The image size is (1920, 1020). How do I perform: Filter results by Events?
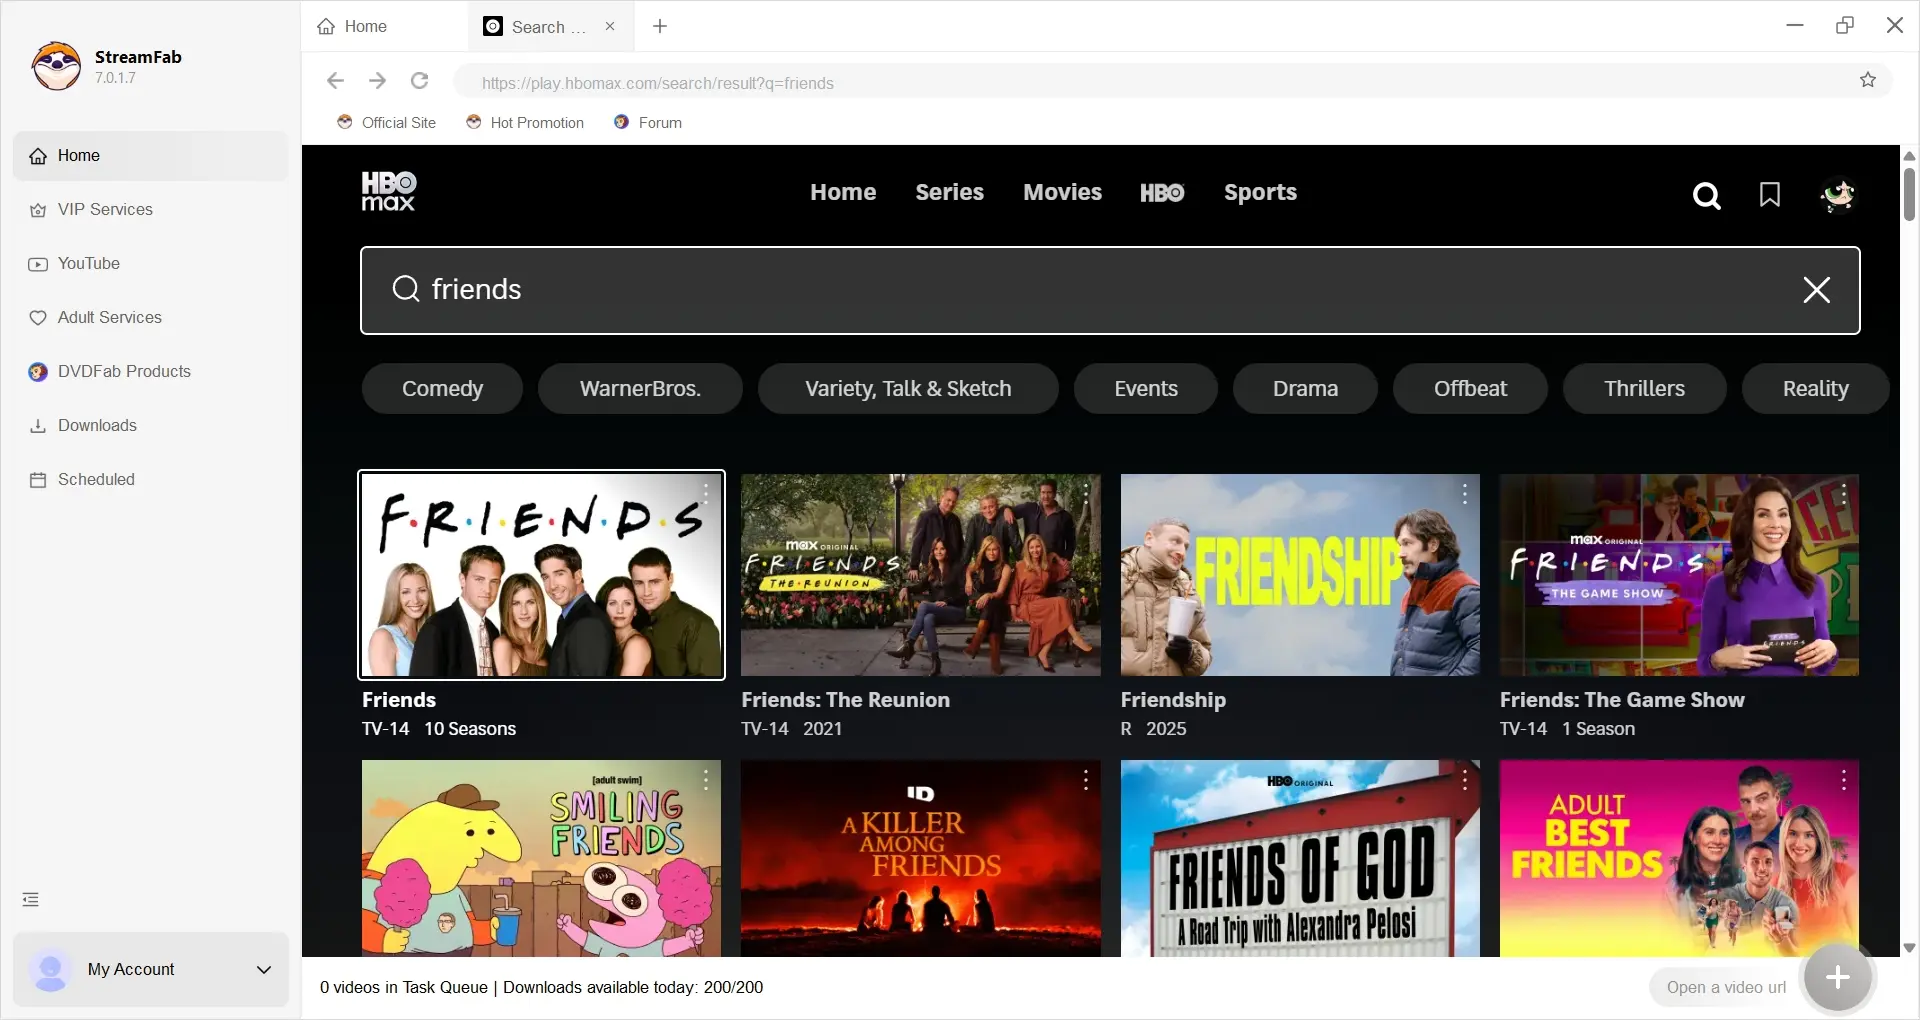[x=1146, y=388]
